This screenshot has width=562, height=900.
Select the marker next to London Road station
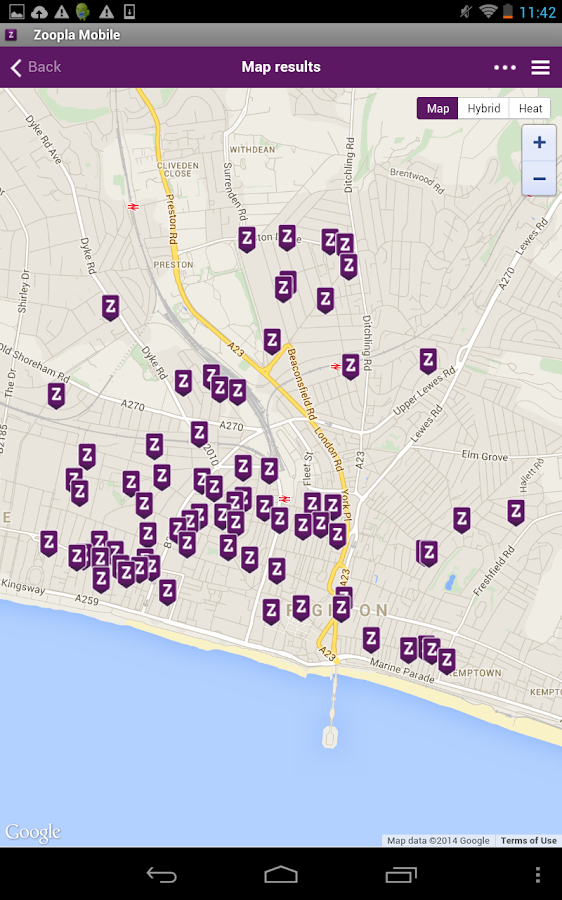[350, 366]
